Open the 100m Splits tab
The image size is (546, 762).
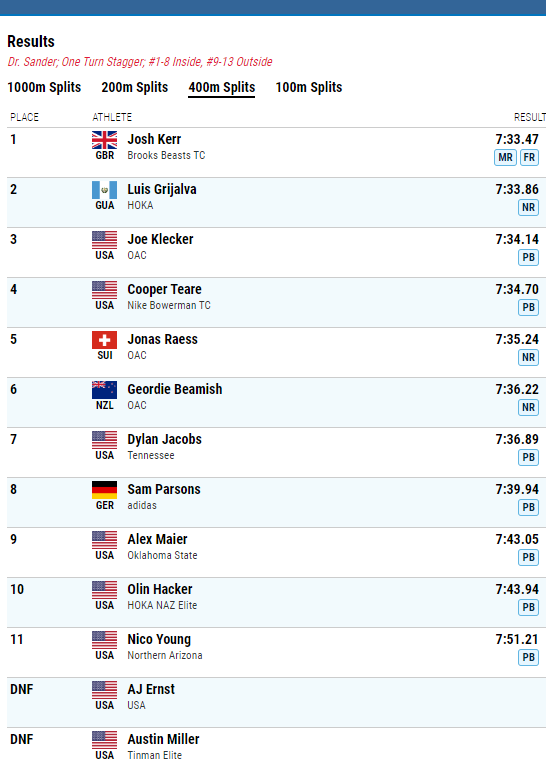309,87
